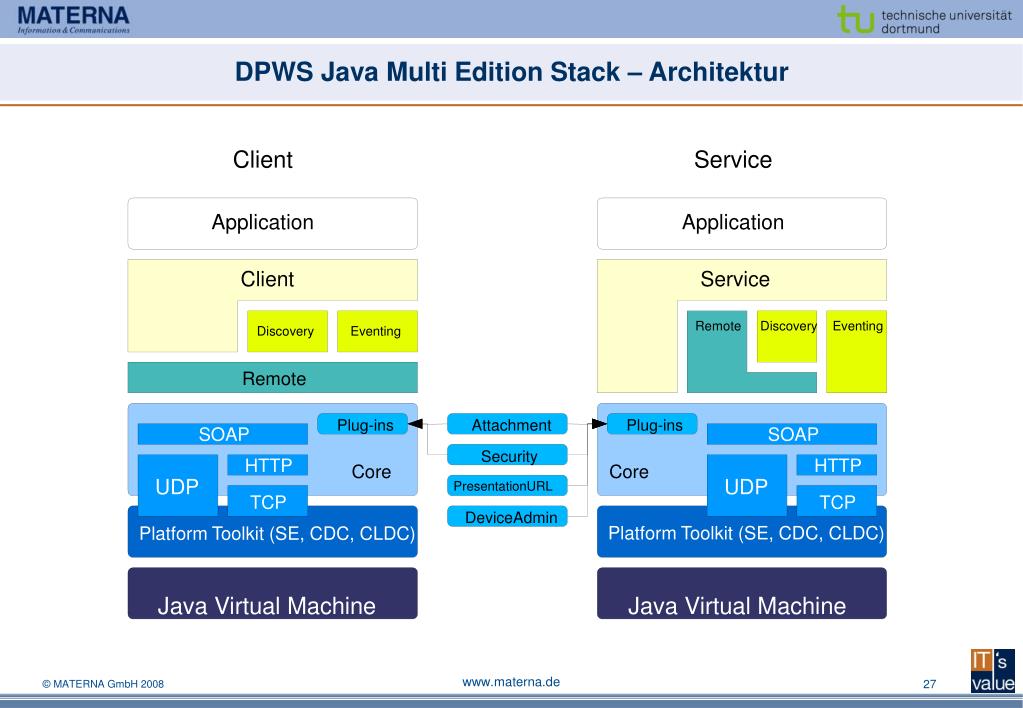Click the yellow Service layer label
This screenshot has width=1023, height=708.
tap(735, 279)
